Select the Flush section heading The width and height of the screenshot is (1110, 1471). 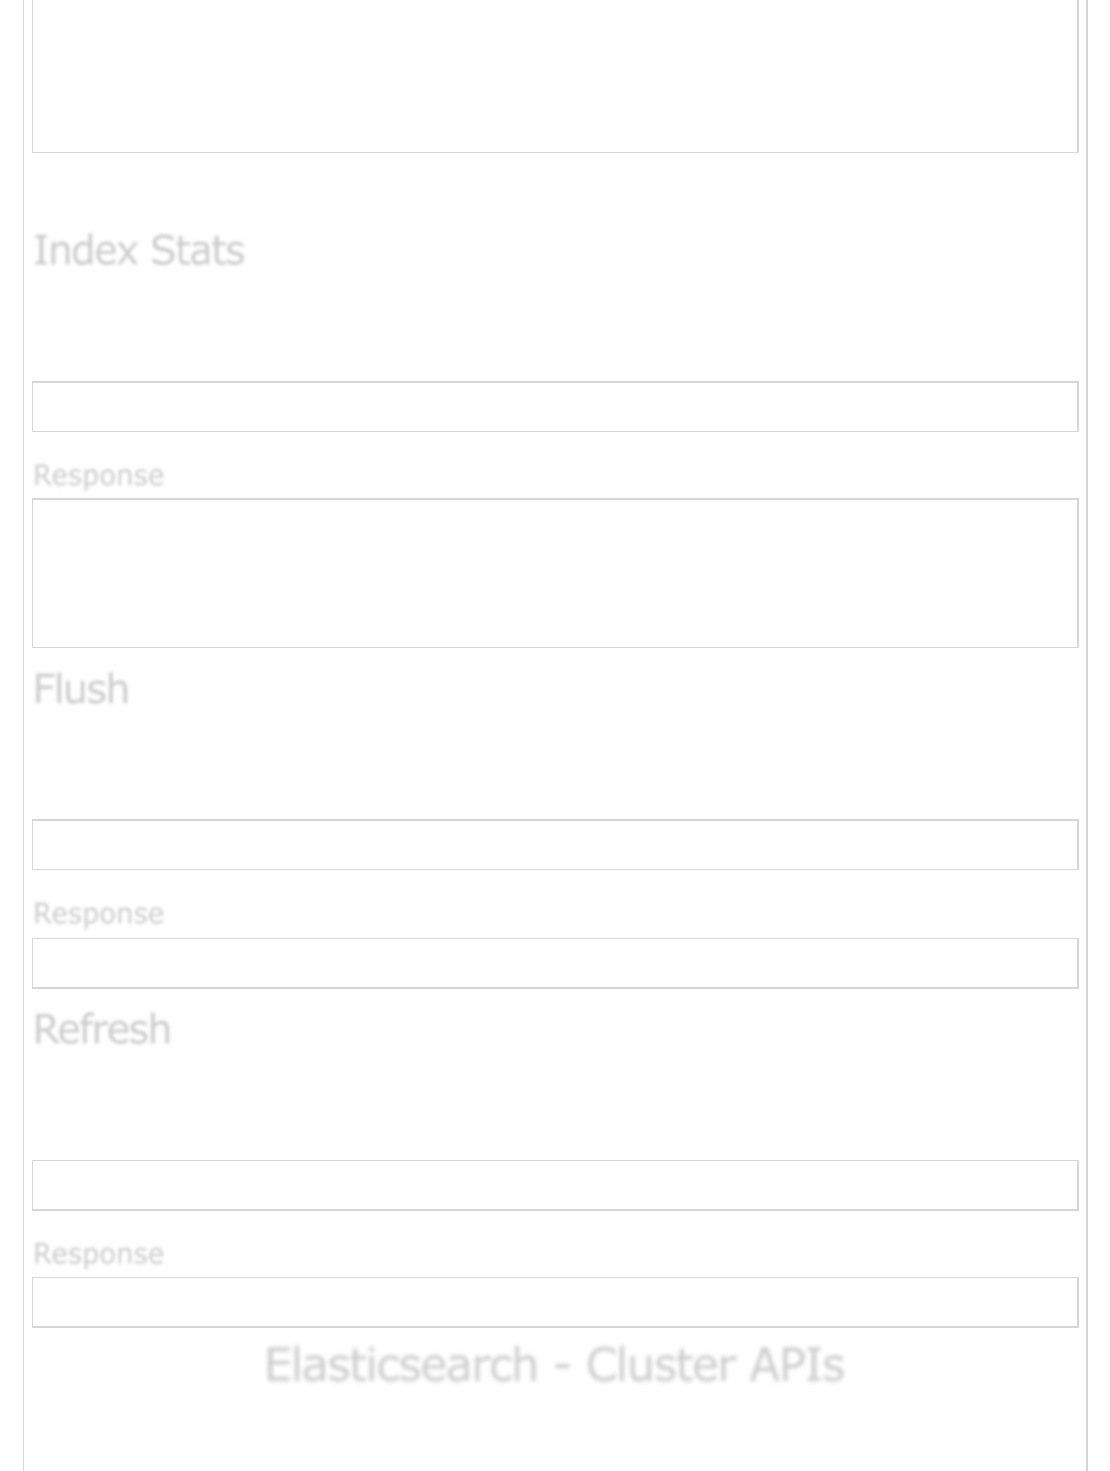81,689
